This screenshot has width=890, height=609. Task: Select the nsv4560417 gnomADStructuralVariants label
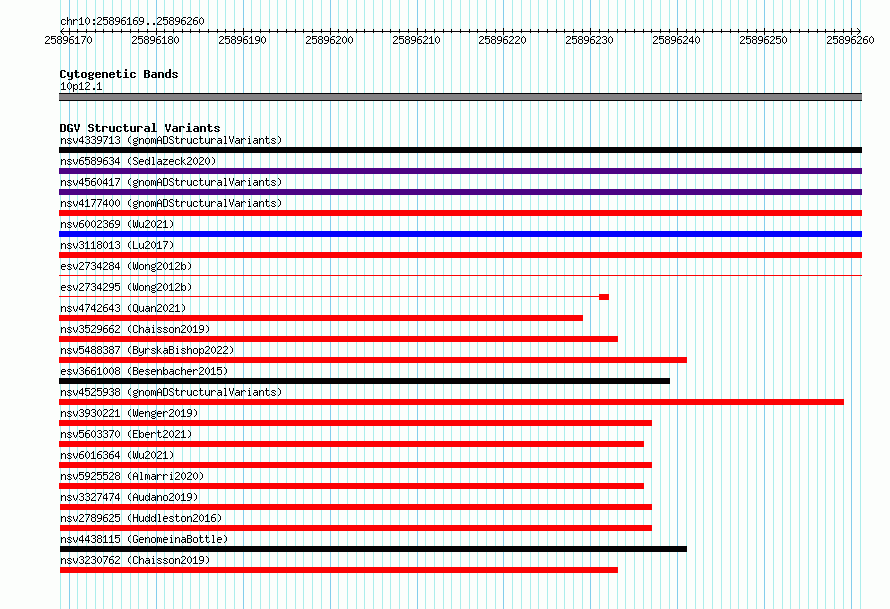click(171, 182)
